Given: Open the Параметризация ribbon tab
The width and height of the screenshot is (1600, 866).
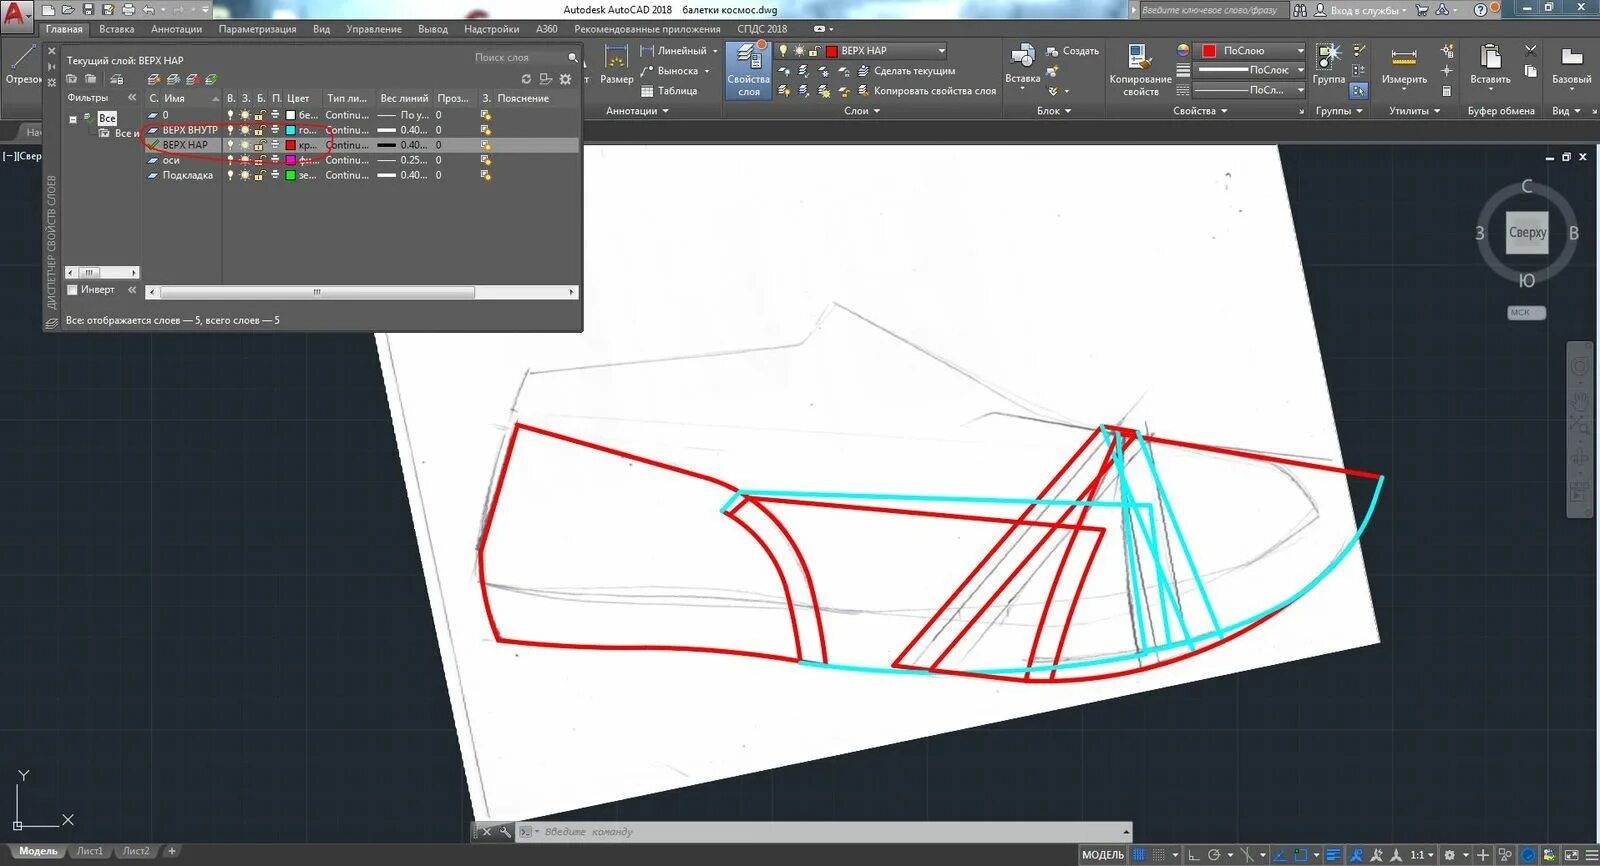Looking at the screenshot, I should coord(257,29).
